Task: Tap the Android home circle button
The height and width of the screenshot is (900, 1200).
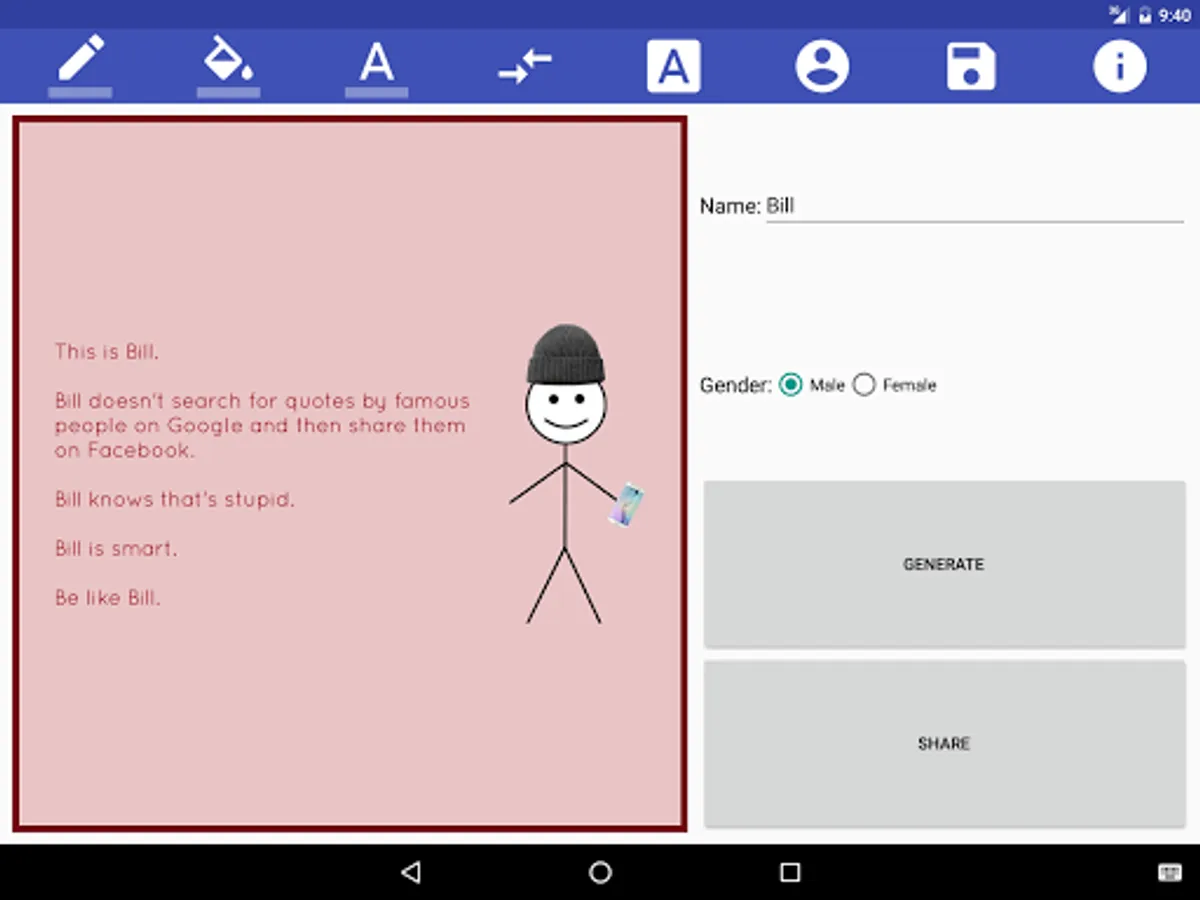Action: click(600, 872)
